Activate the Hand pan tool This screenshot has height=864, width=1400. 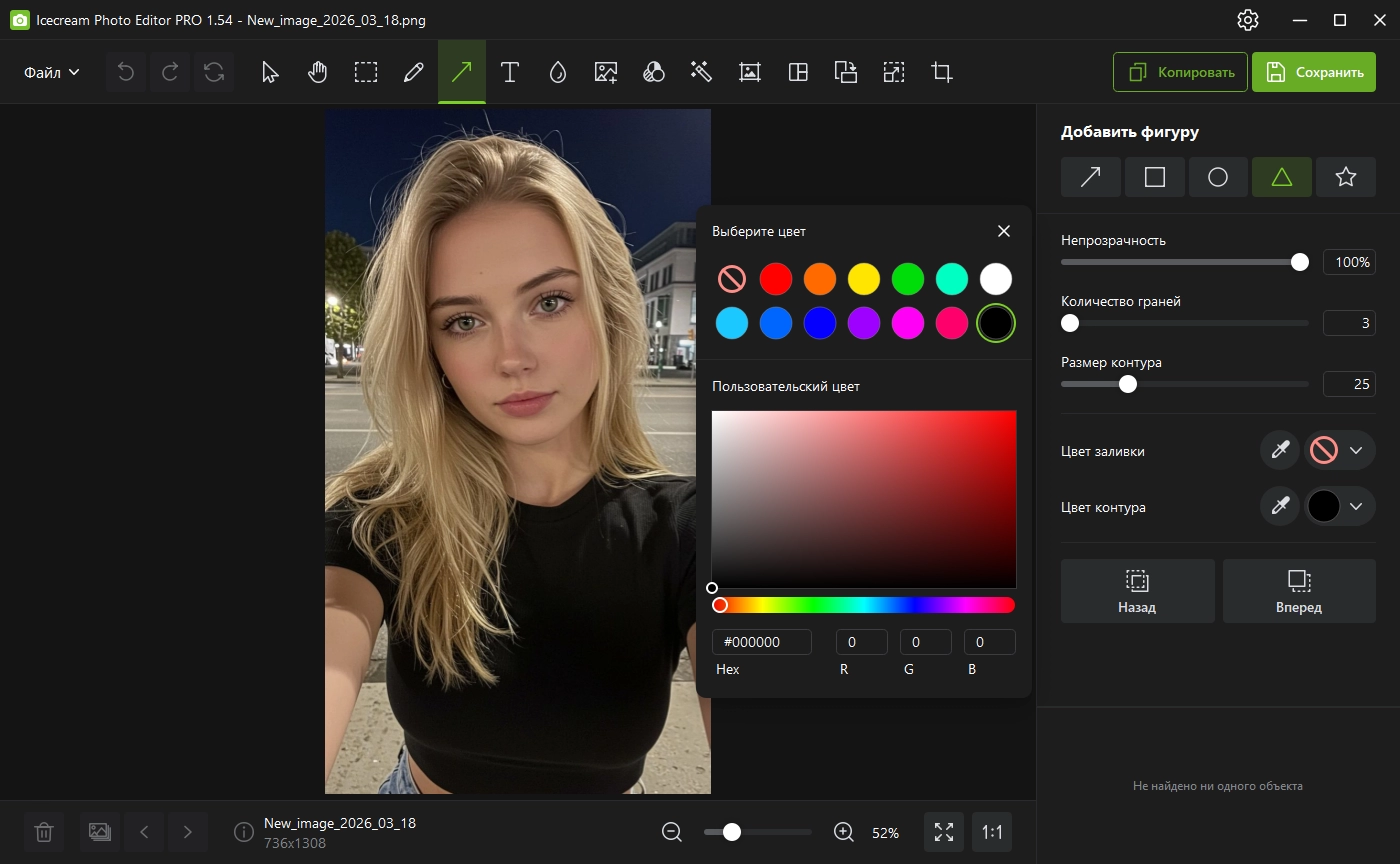point(317,72)
